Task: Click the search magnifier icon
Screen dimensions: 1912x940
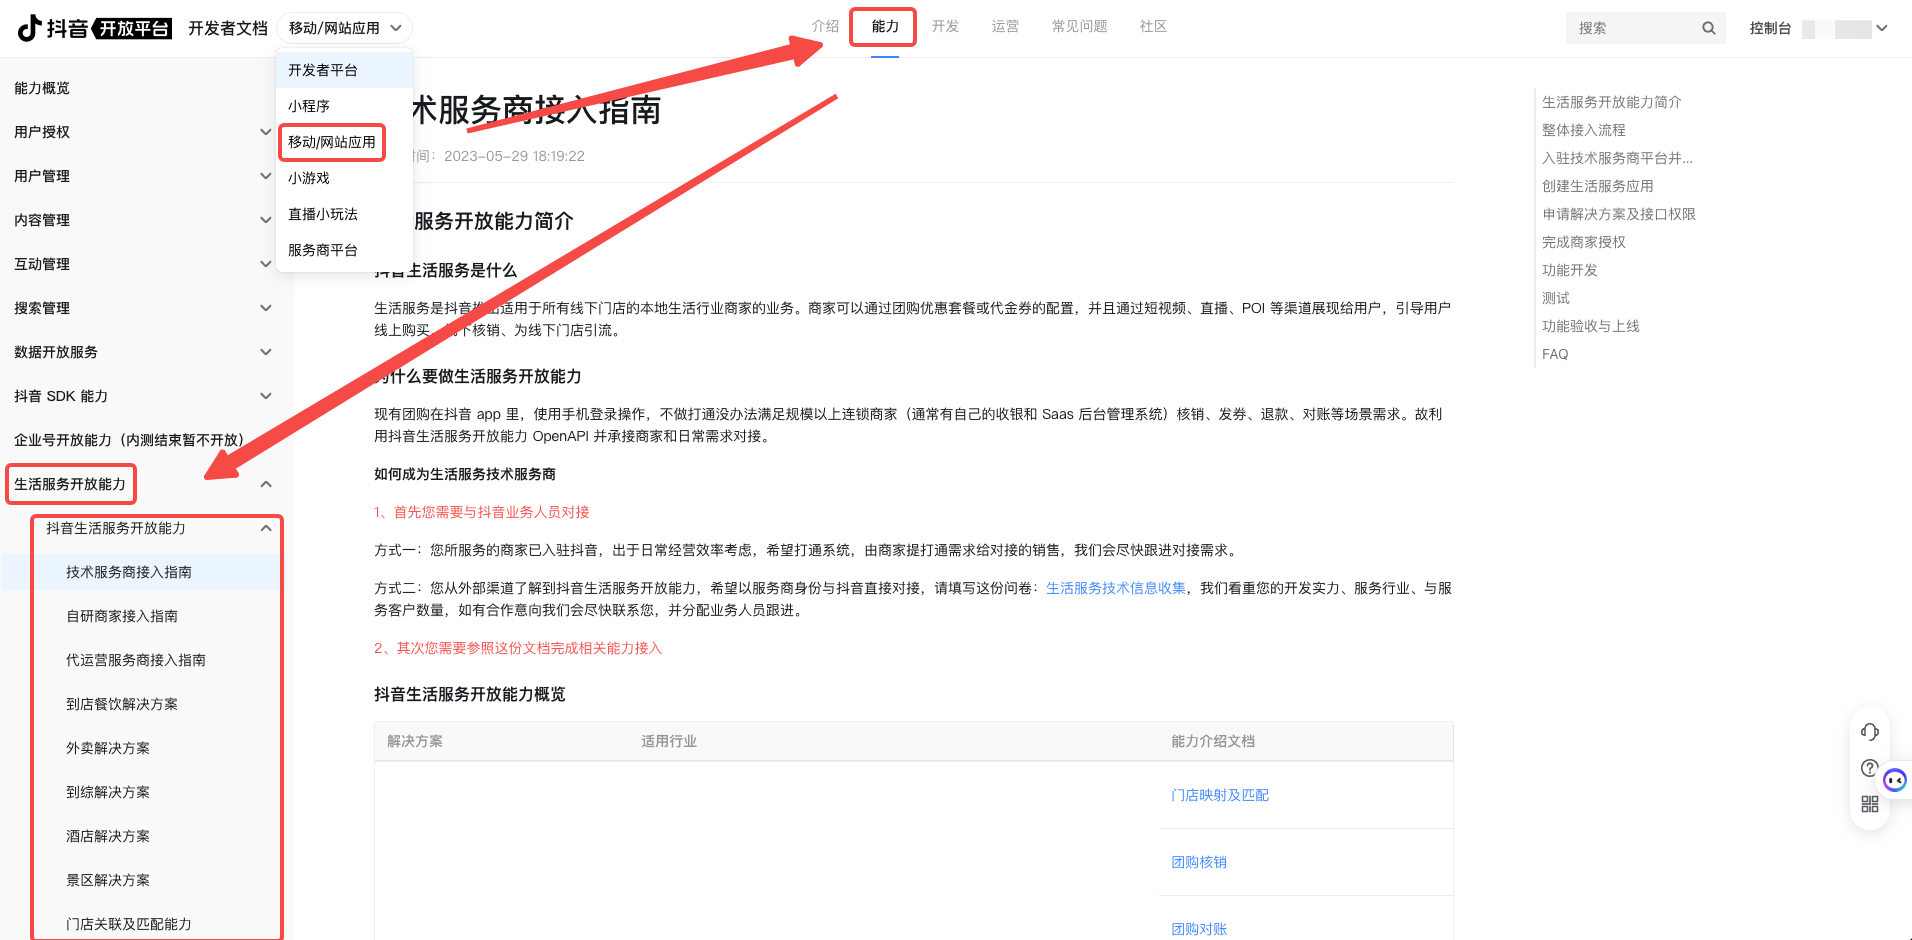Action: click(1709, 28)
